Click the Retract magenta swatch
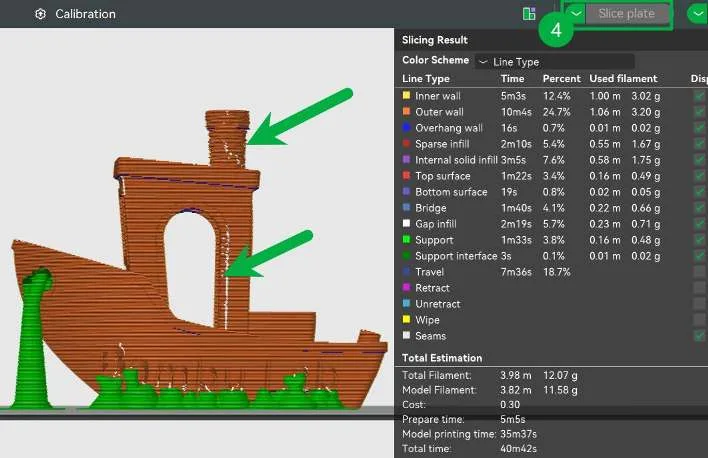708x458 pixels. tap(406, 287)
